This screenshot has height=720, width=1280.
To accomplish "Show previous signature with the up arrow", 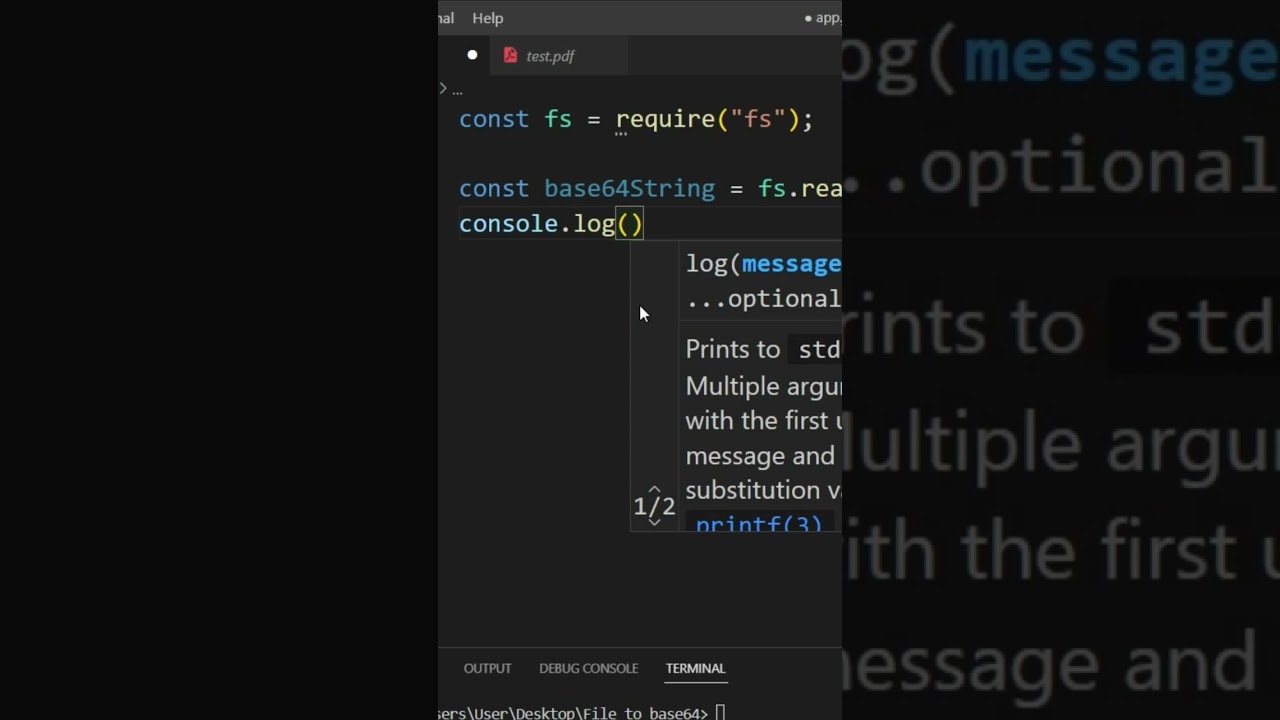I will 654,489.
